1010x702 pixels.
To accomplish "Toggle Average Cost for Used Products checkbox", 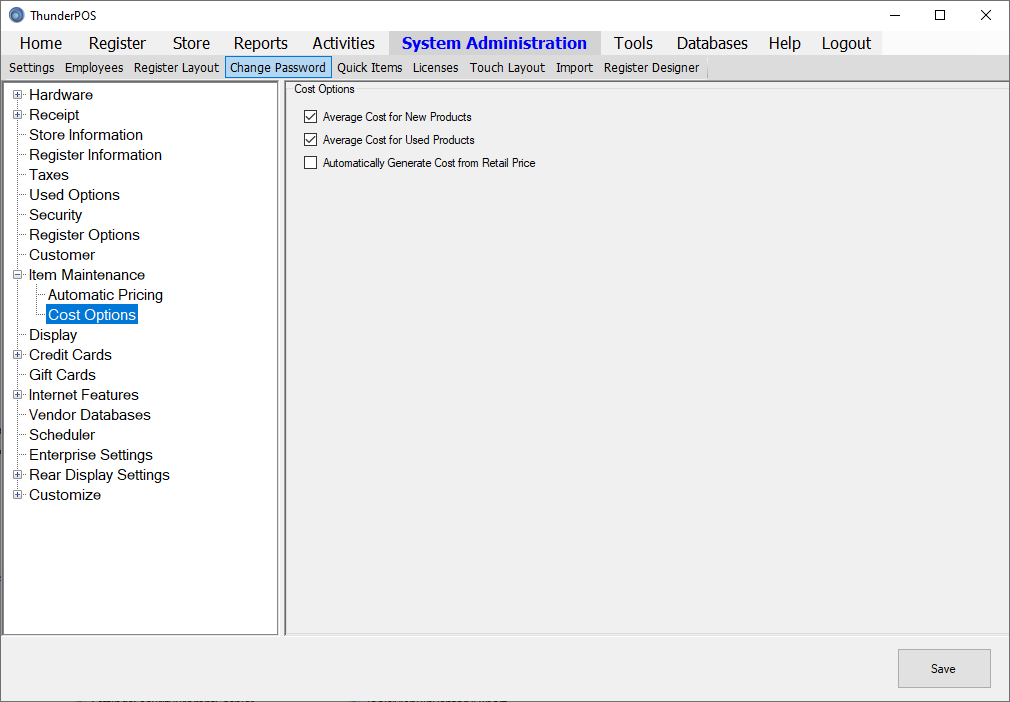I will (x=310, y=140).
